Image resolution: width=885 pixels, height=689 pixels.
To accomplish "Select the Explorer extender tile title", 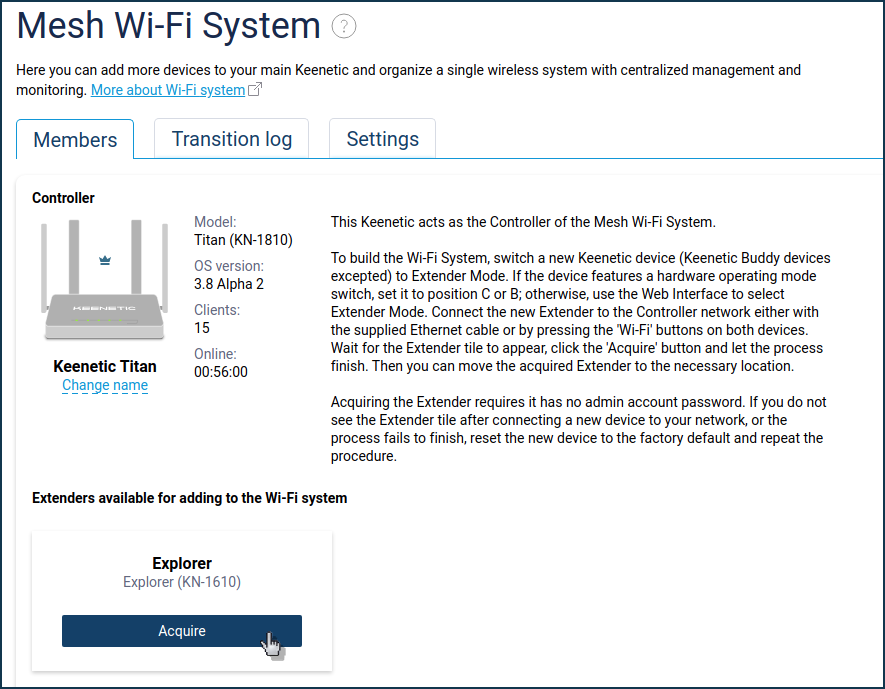I will (182, 563).
